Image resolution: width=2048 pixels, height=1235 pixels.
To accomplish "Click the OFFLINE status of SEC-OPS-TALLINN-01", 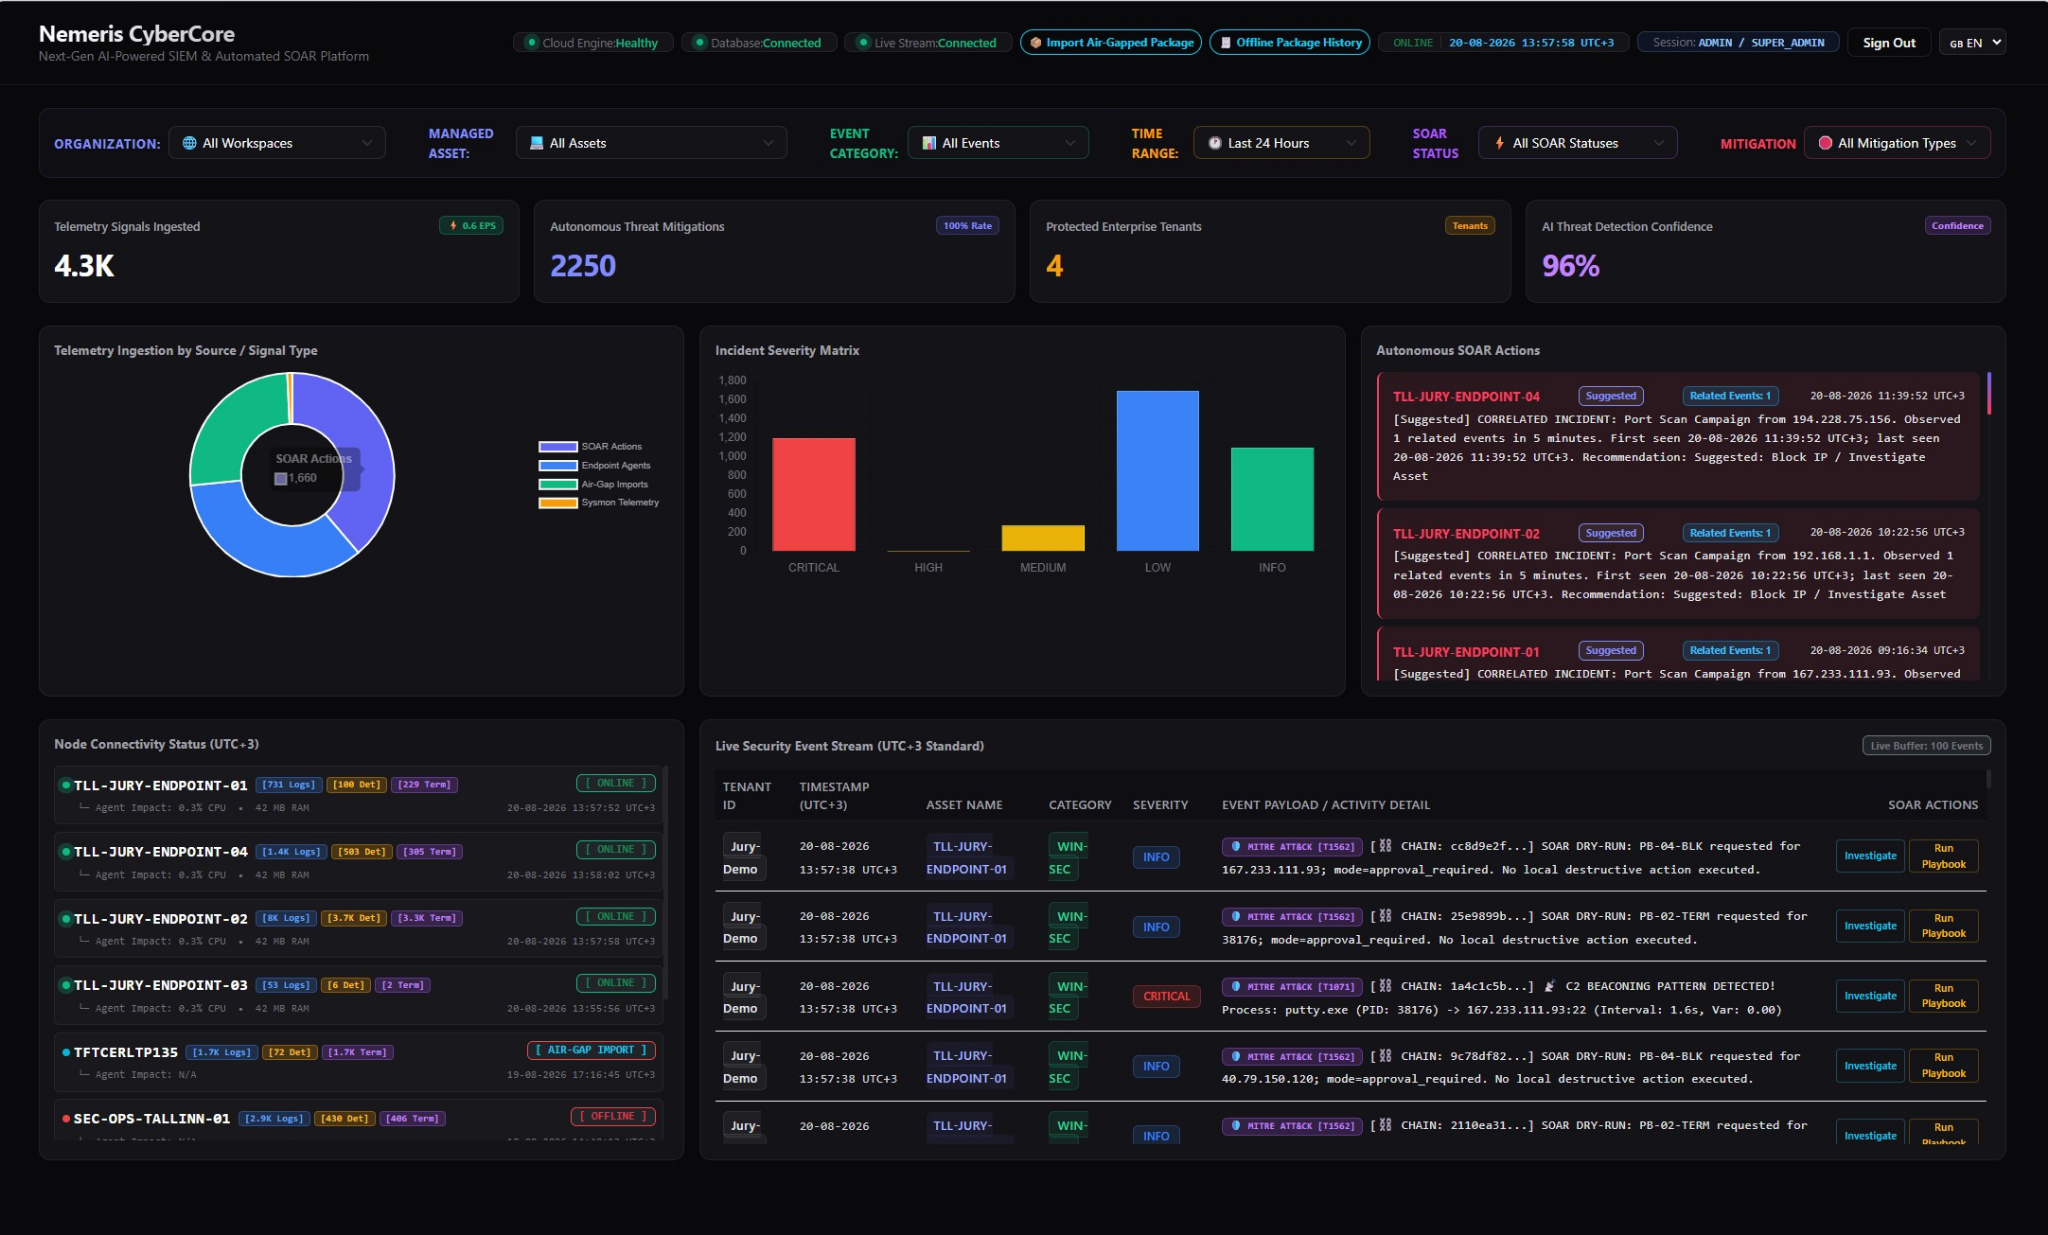I will coord(613,1116).
